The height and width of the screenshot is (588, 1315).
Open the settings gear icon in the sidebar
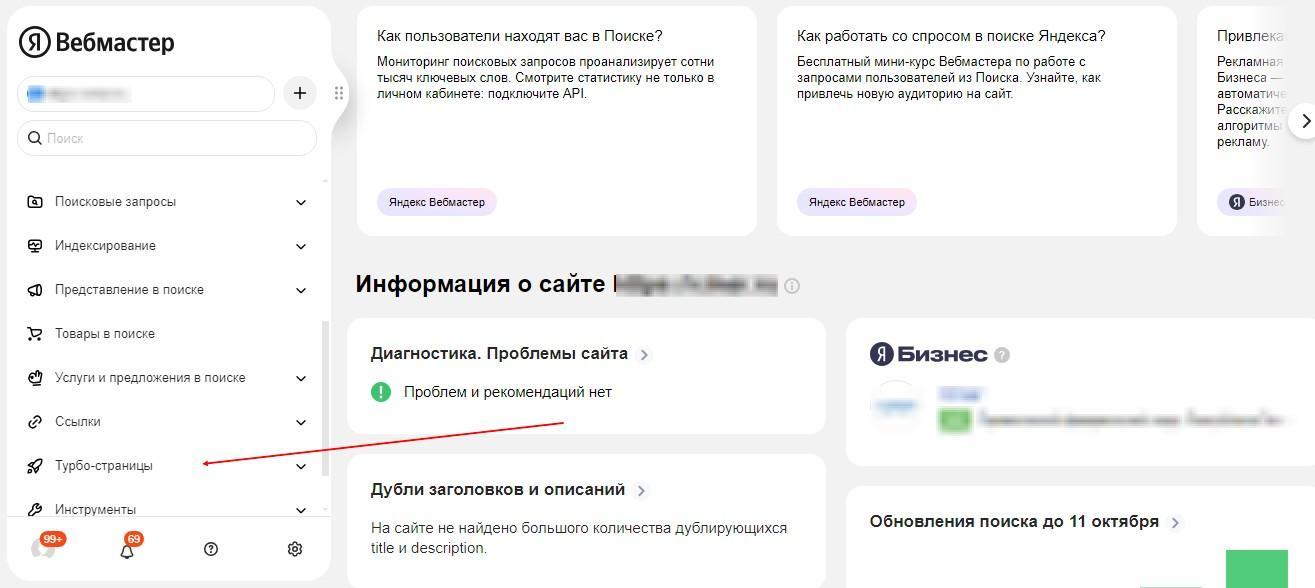(x=295, y=549)
